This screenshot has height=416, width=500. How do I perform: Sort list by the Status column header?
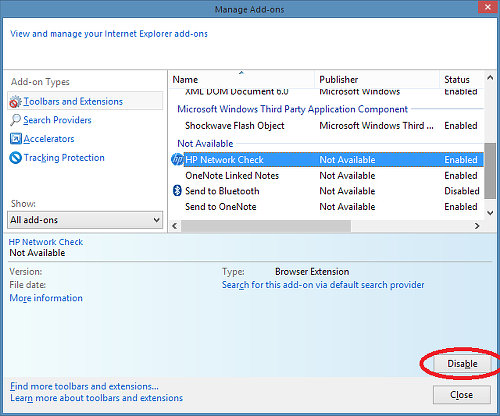461,79
